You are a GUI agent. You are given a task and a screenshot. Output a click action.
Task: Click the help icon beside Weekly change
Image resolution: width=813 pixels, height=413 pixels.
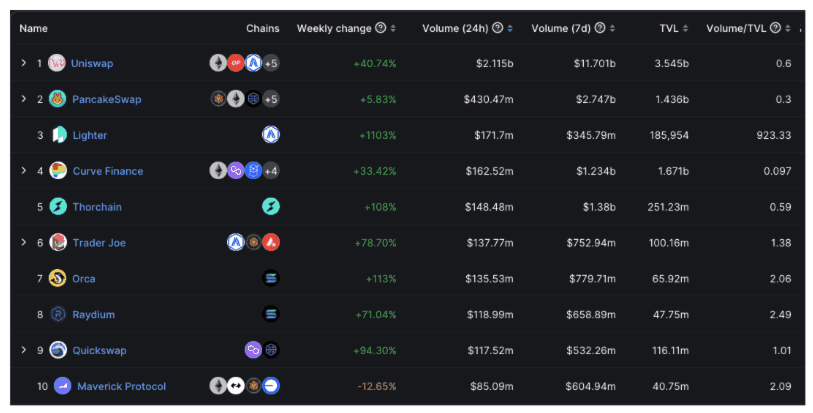click(x=380, y=28)
